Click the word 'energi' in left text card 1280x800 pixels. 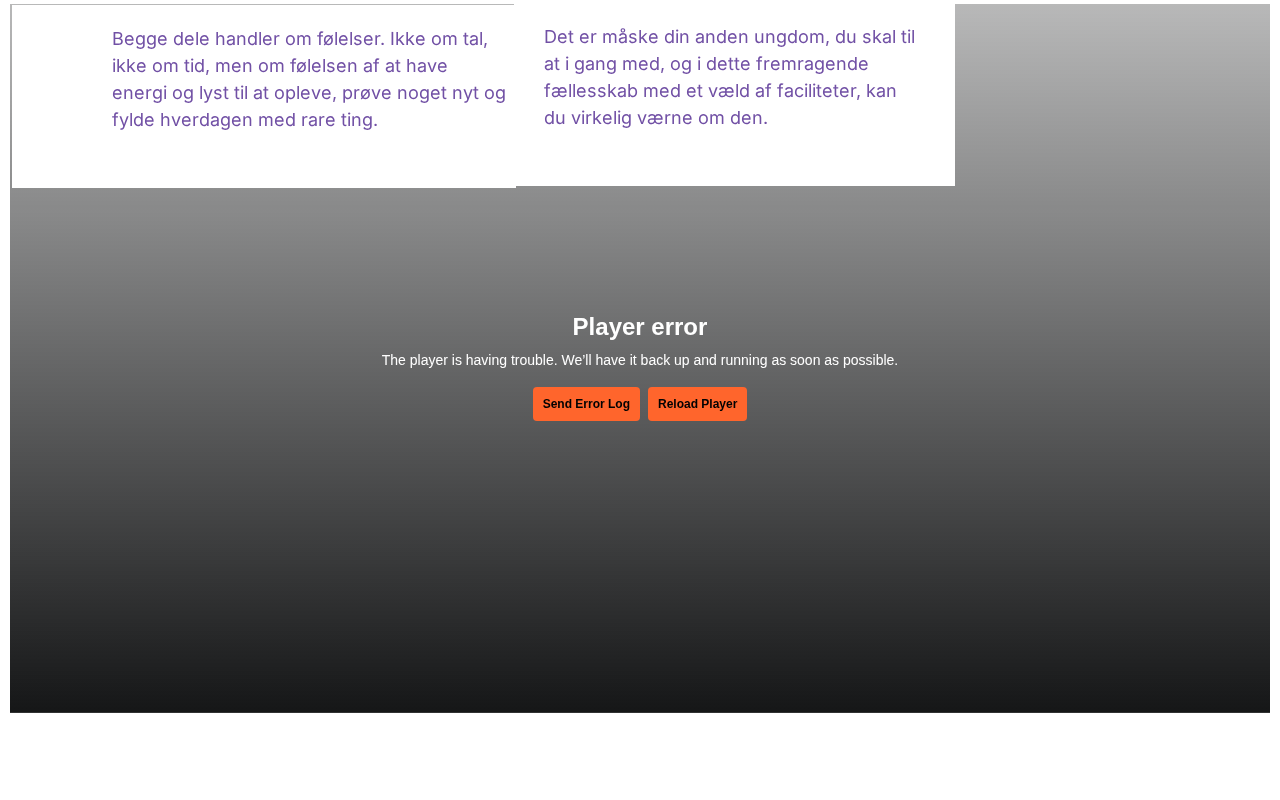139,93
